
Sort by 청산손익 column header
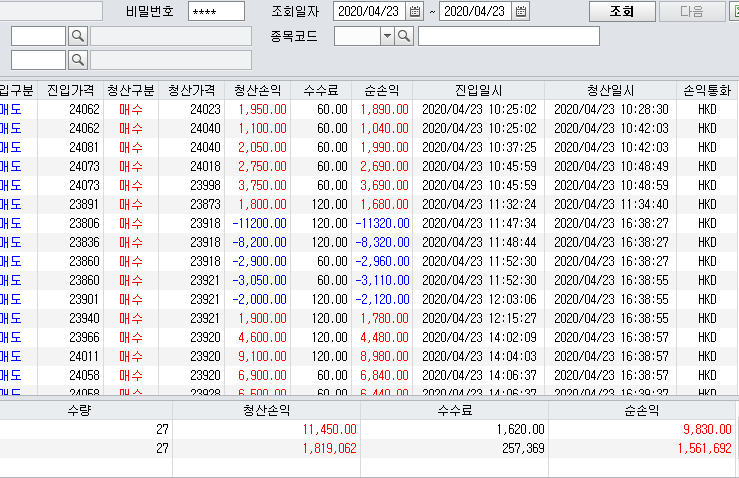coord(258,89)
